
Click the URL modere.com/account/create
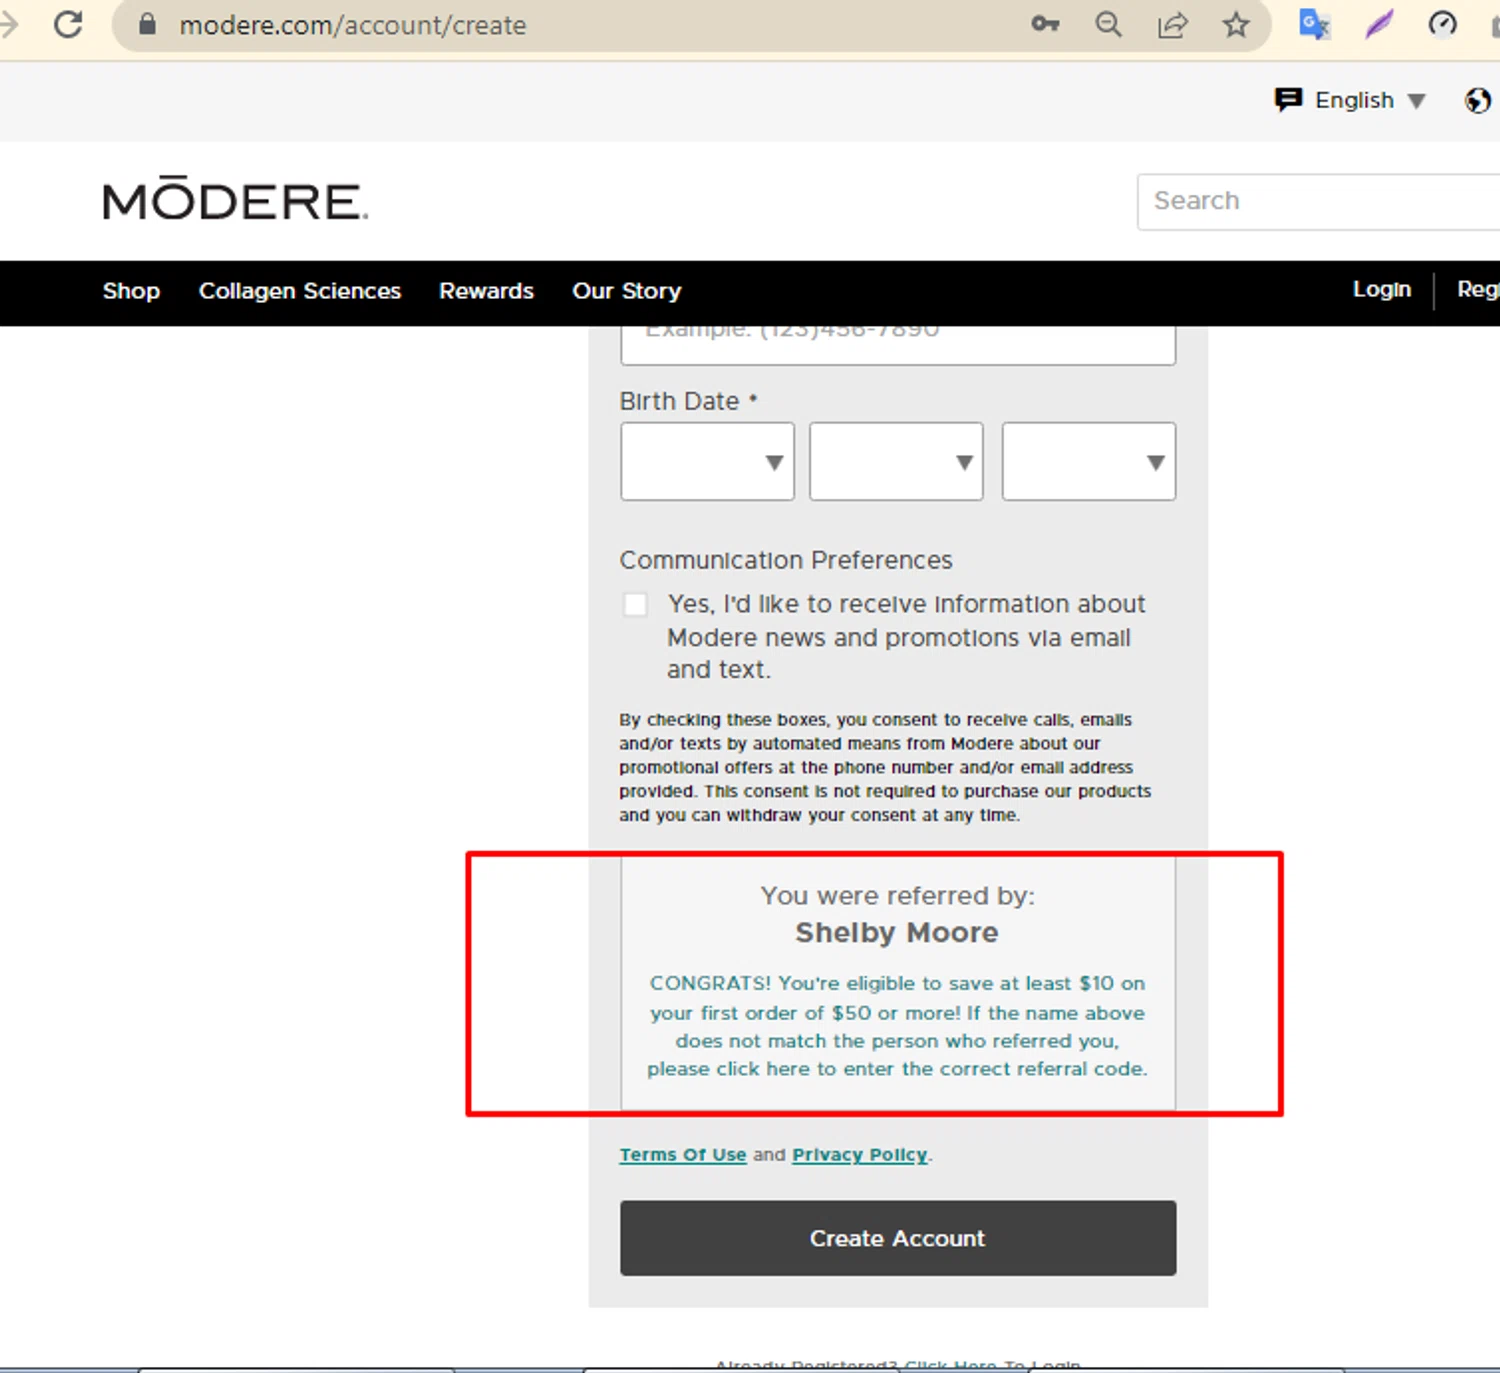[353, 25]
